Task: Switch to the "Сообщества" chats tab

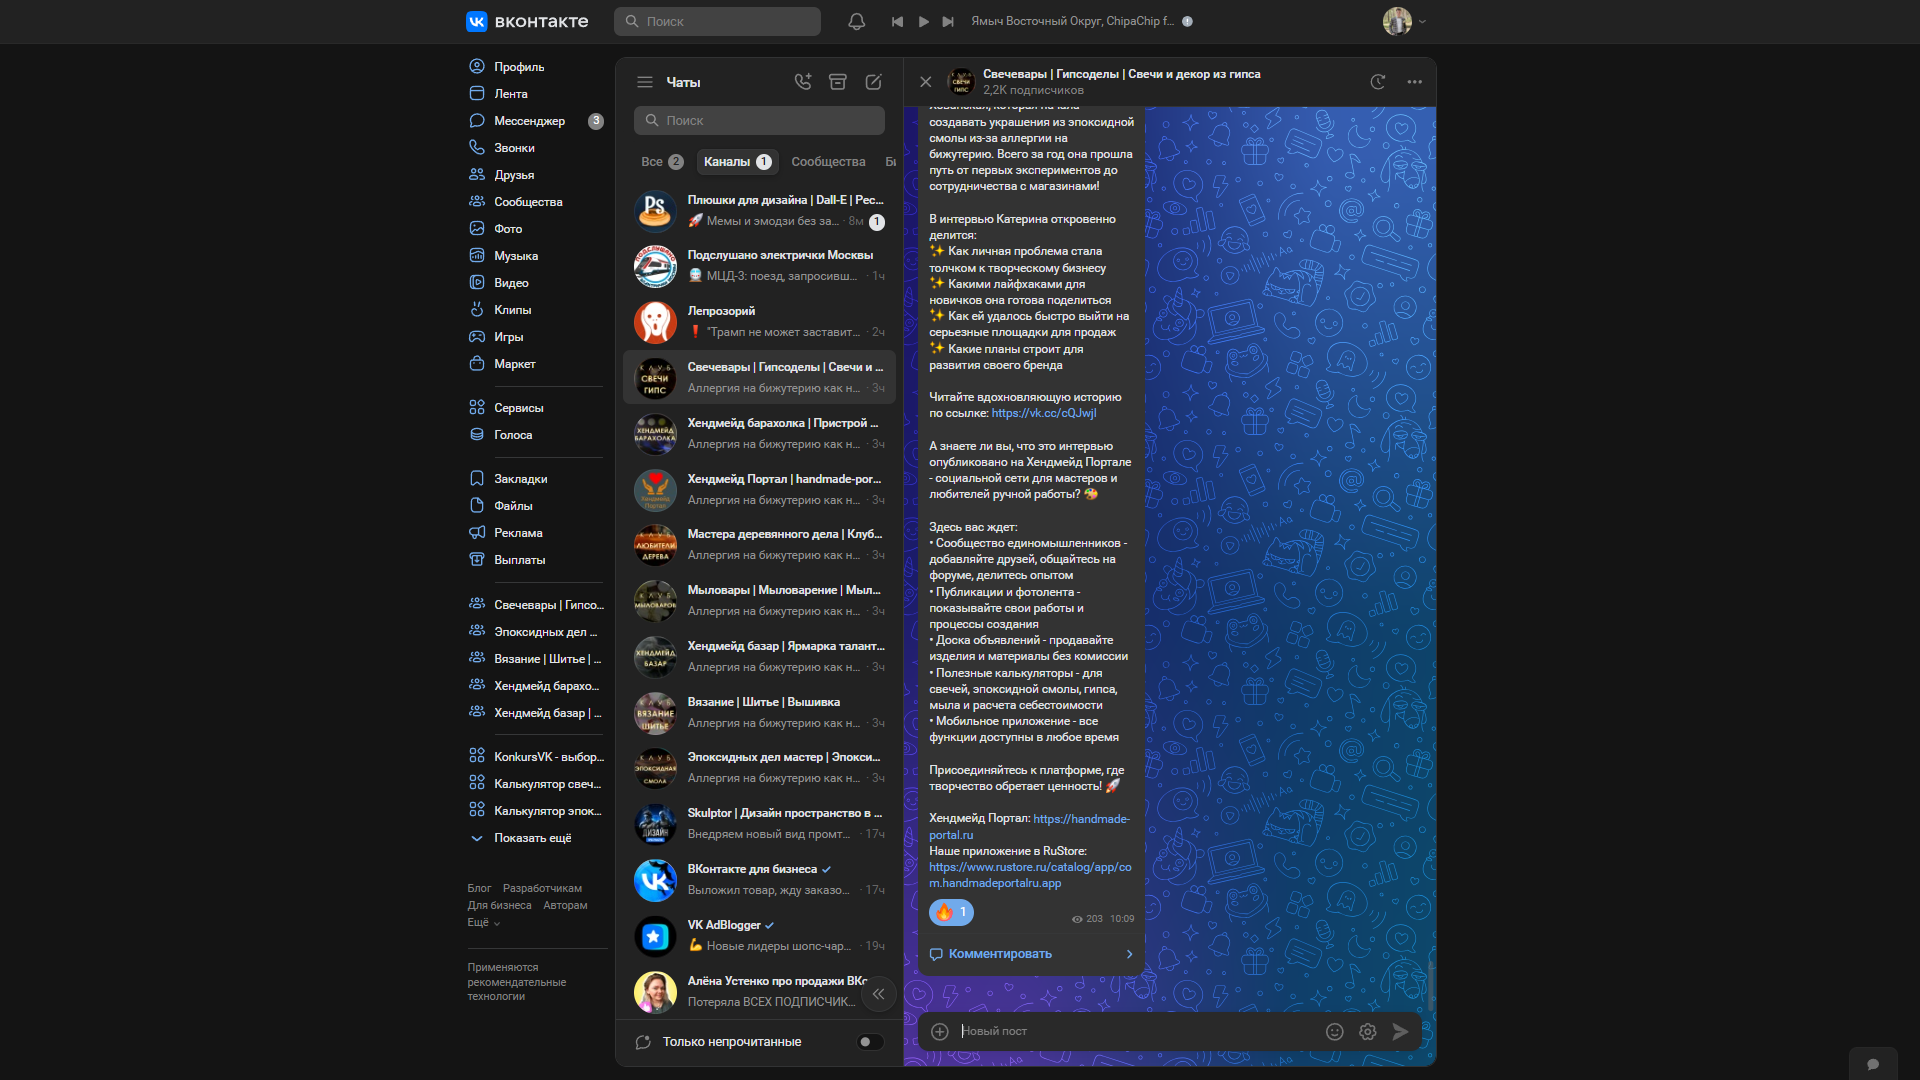Action: click(828, 162)
